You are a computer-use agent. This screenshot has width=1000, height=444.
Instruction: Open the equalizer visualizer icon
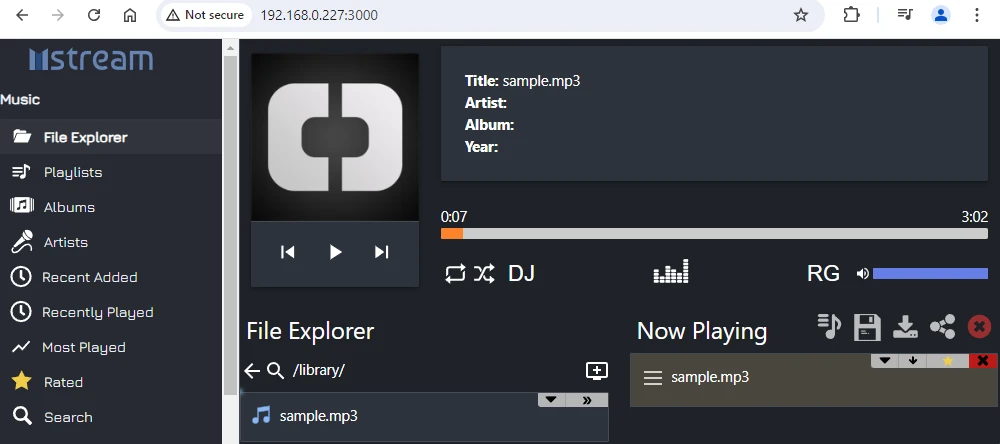tap(670, 272)
